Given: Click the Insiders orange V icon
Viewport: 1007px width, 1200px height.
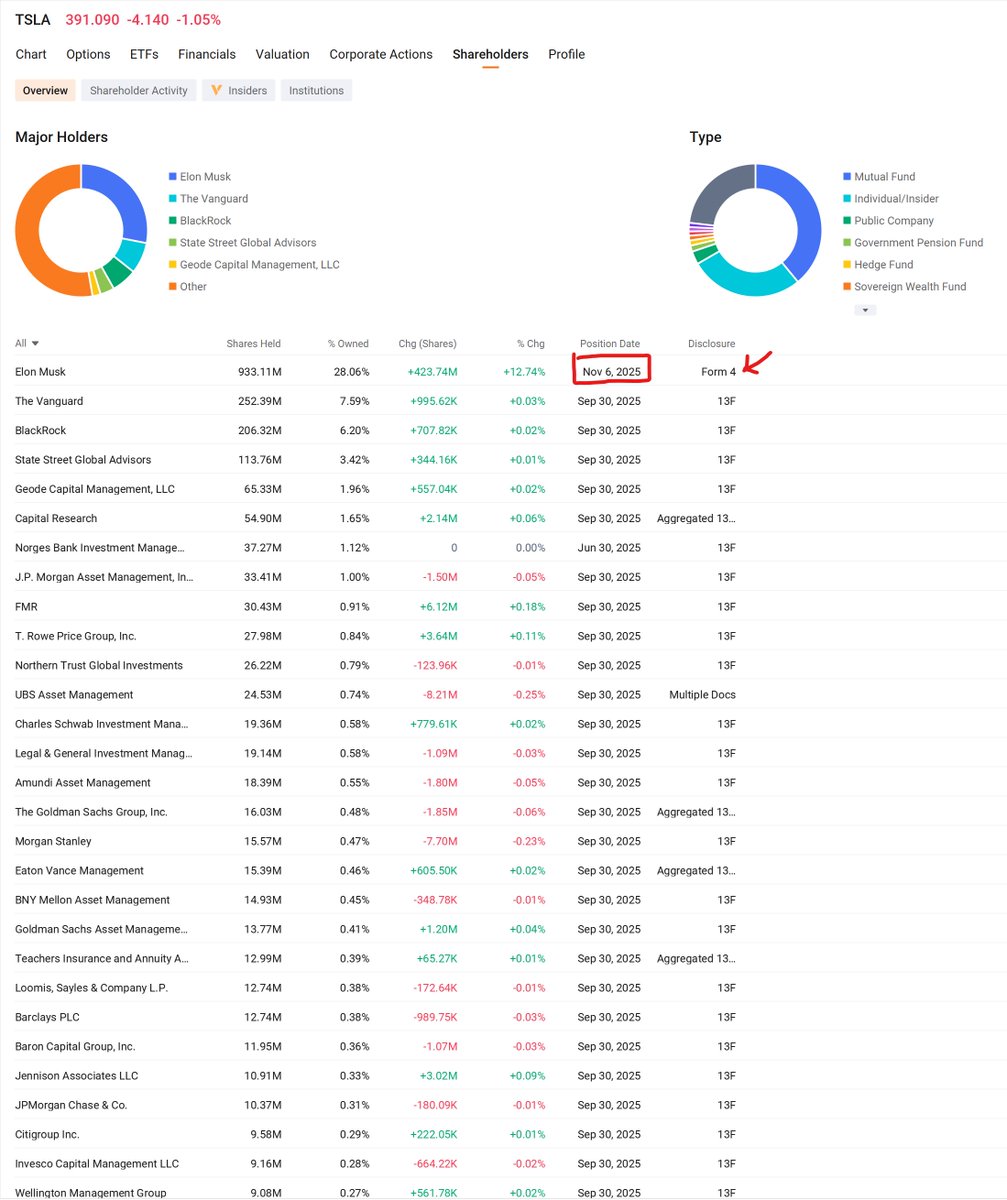Looking at the screenshot, I should [216, 90].
